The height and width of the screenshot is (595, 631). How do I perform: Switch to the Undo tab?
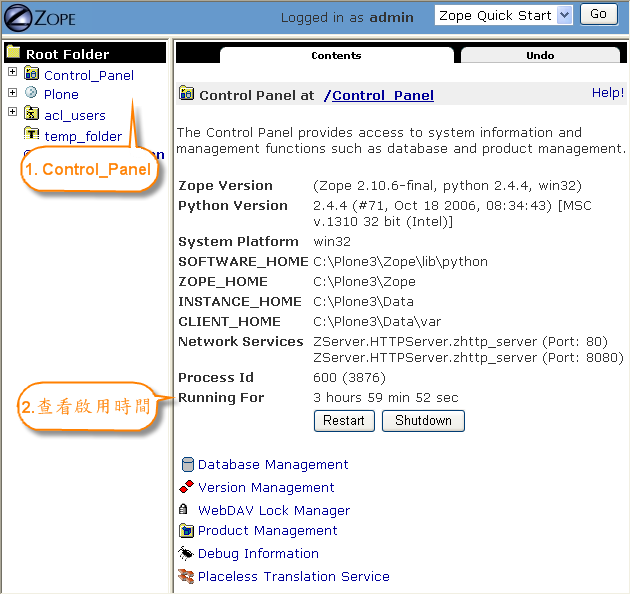click(540, 56)
